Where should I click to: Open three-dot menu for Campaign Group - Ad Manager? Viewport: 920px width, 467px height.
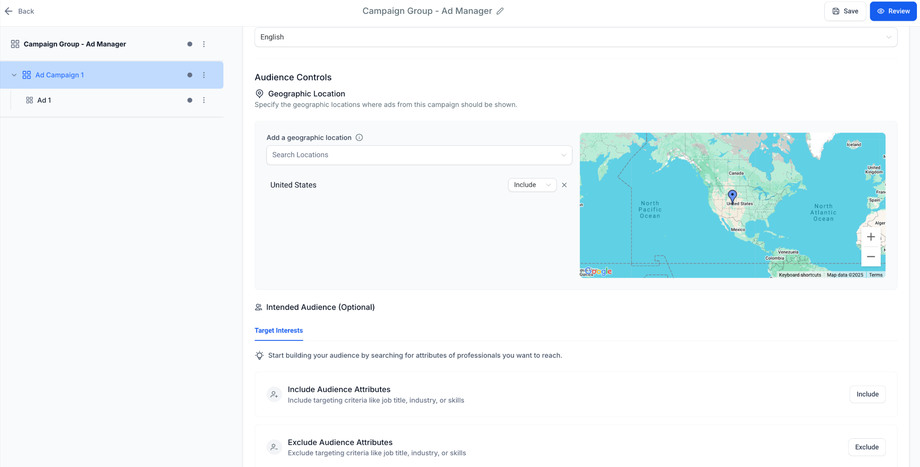[204, 44]
